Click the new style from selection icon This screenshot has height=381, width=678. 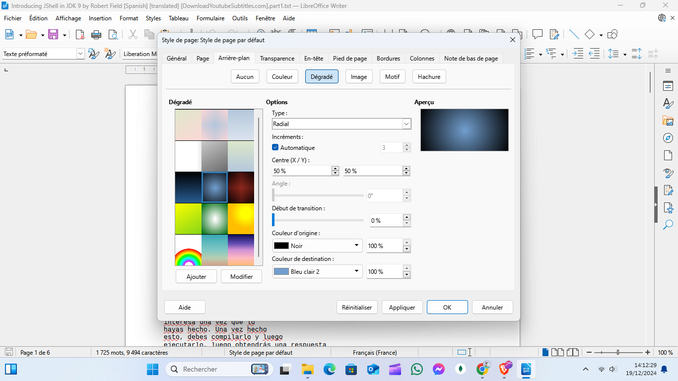click(110, 54)
